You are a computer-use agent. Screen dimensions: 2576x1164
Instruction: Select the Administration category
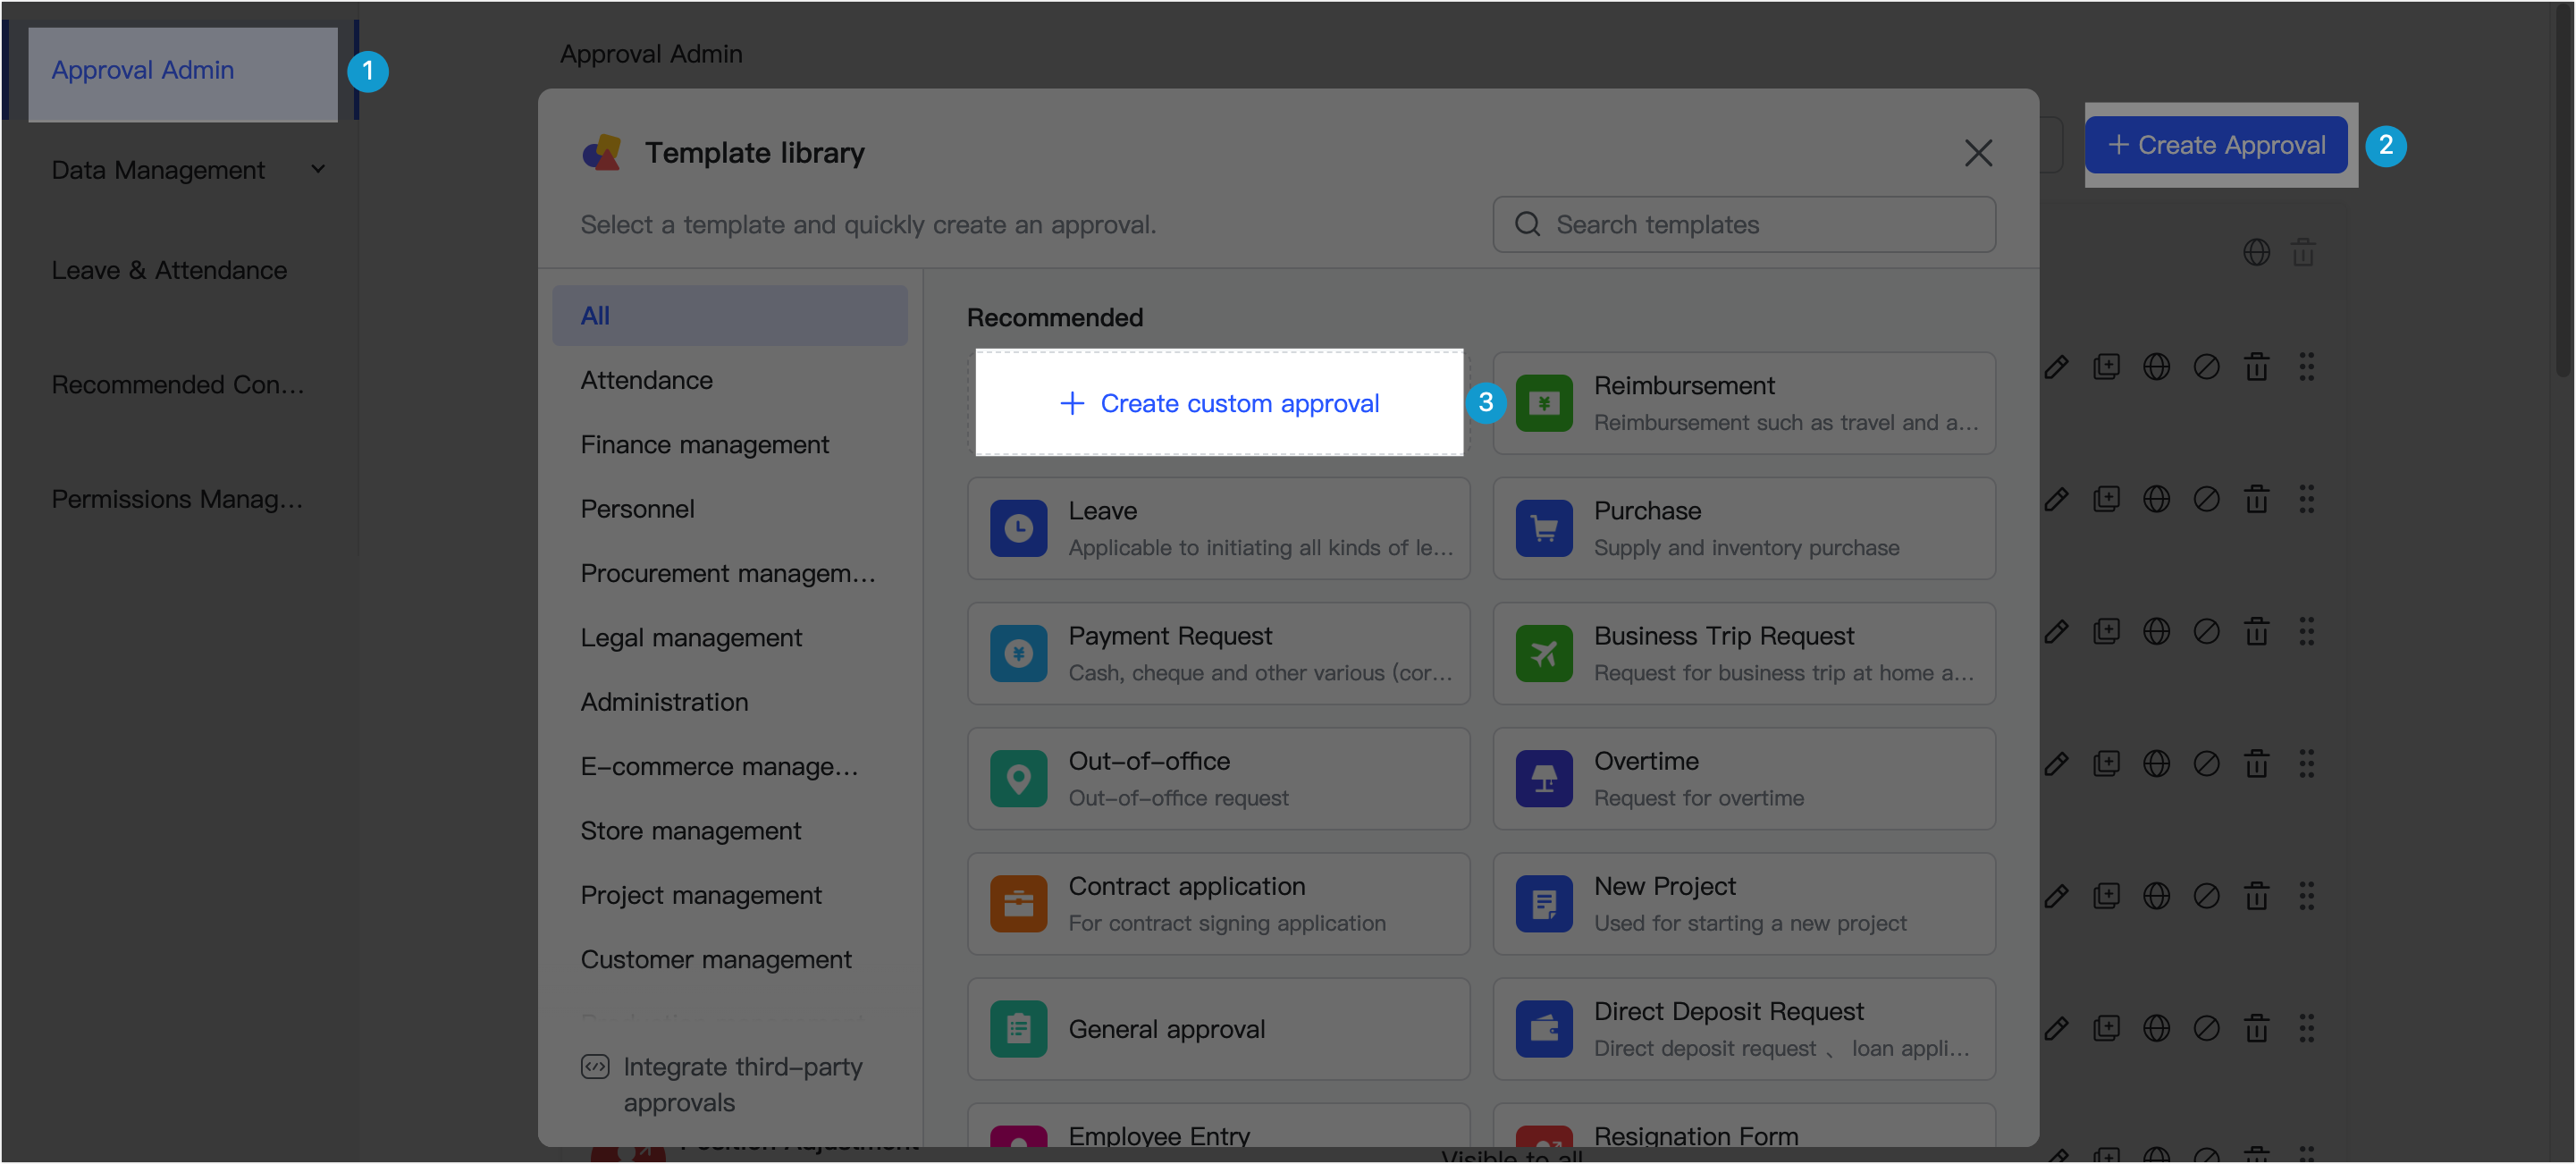coord(729,701)
